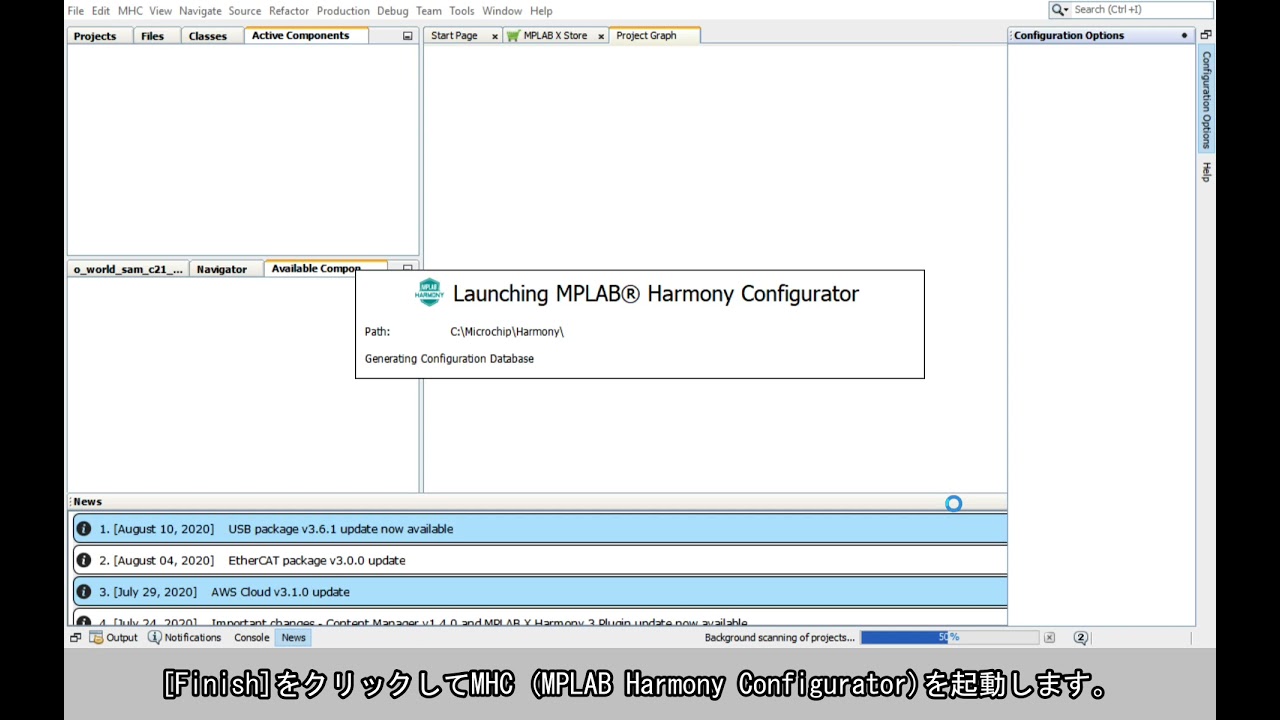This screenshot has height=720, width=1280.
Task: Minimize the Active Components panel group
Action: [x=407, y=36]
